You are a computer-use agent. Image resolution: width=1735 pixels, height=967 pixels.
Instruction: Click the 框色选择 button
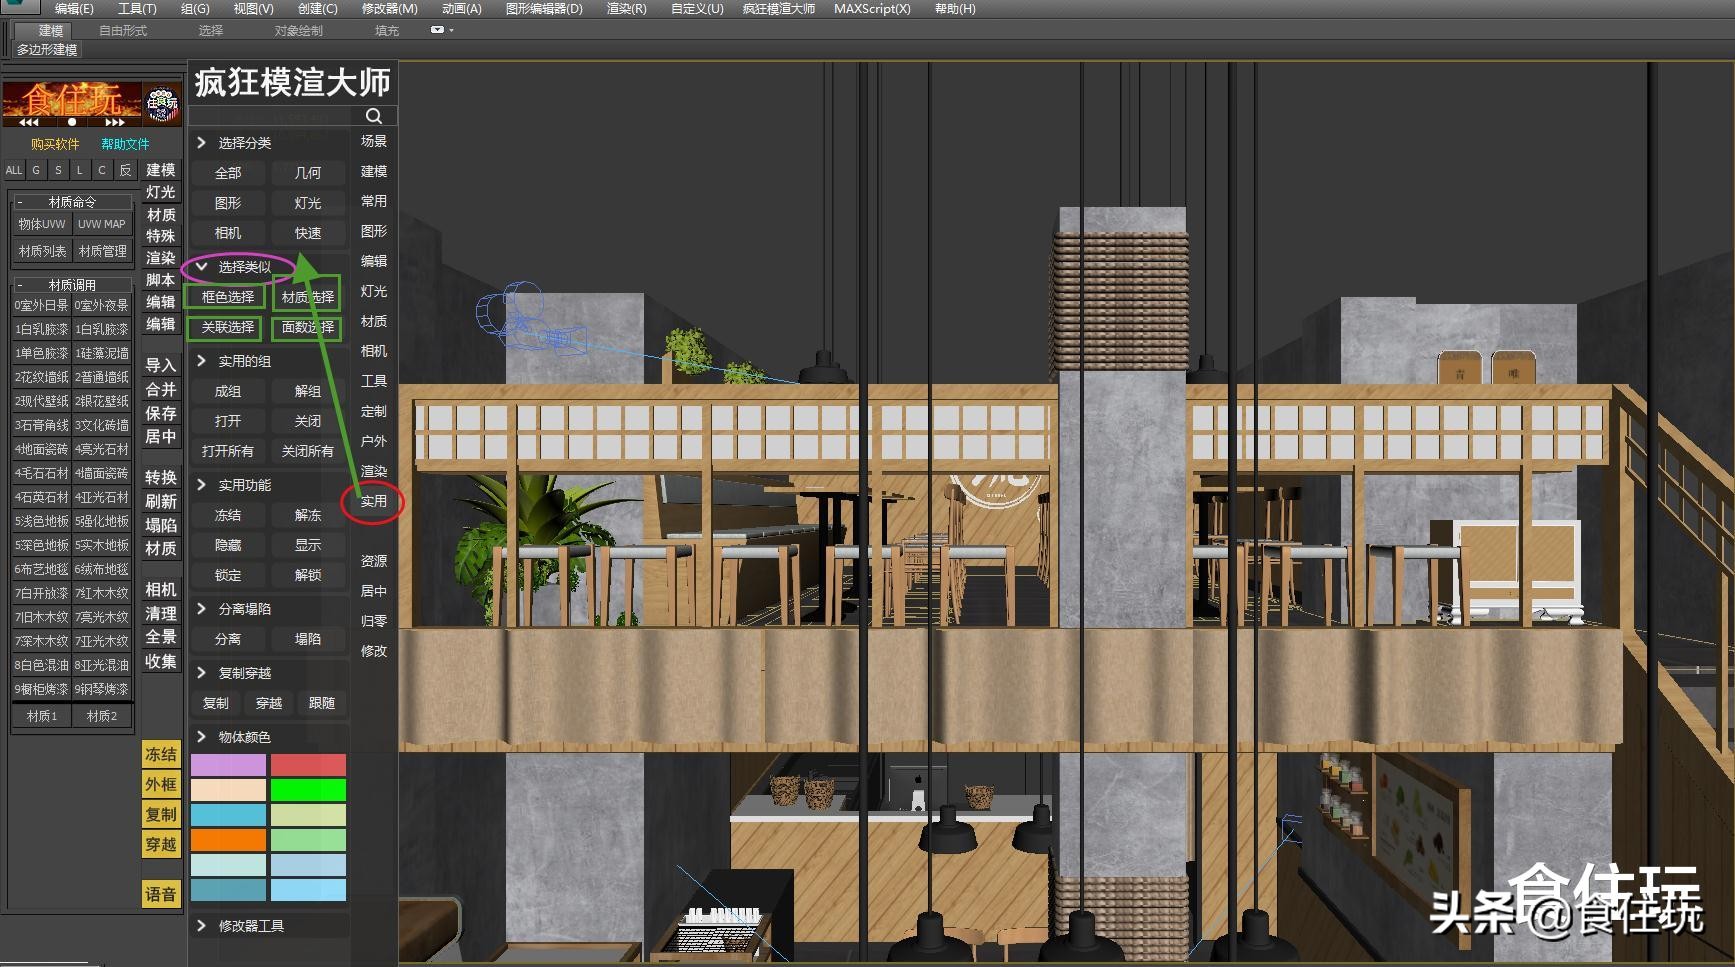pyautogui.click(x=227, y=297)
